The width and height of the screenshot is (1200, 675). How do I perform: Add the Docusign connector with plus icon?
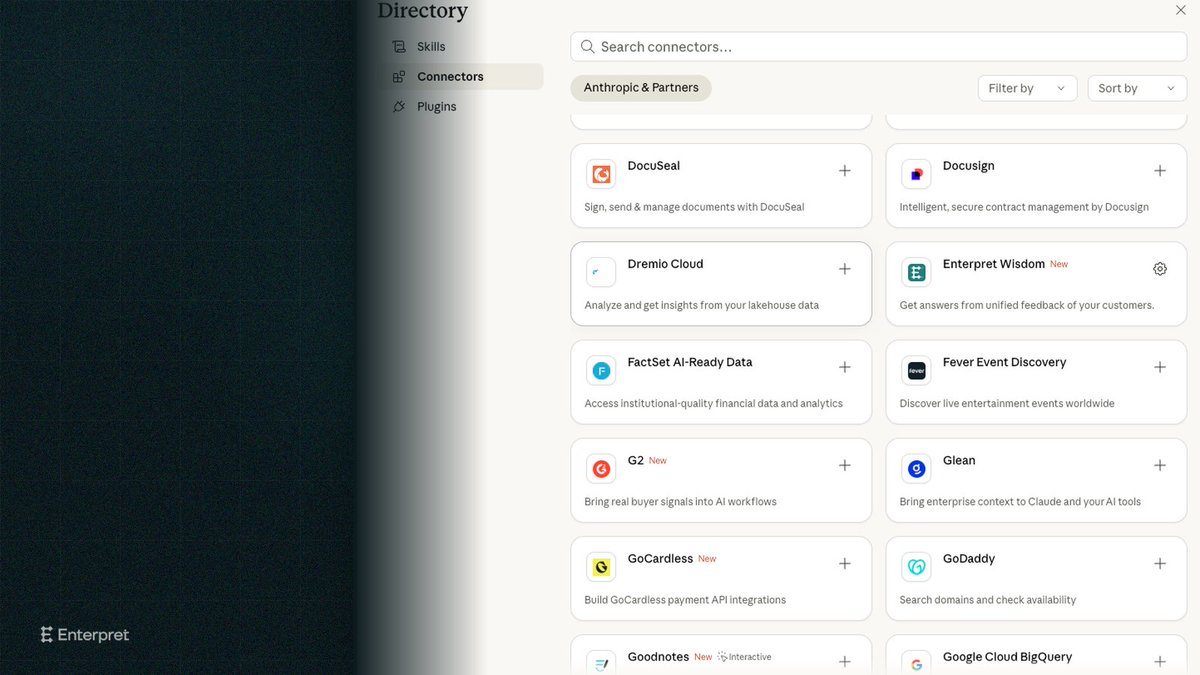pos(1160,171)
